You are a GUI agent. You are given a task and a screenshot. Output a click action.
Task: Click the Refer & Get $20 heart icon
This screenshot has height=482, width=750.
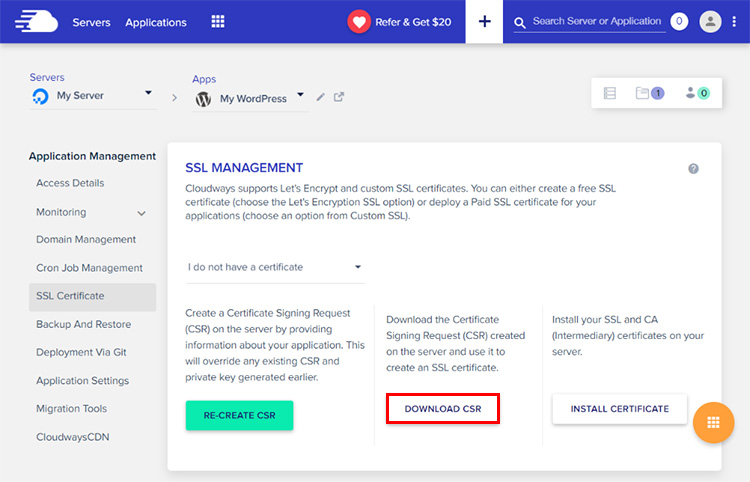coord(359,21)
